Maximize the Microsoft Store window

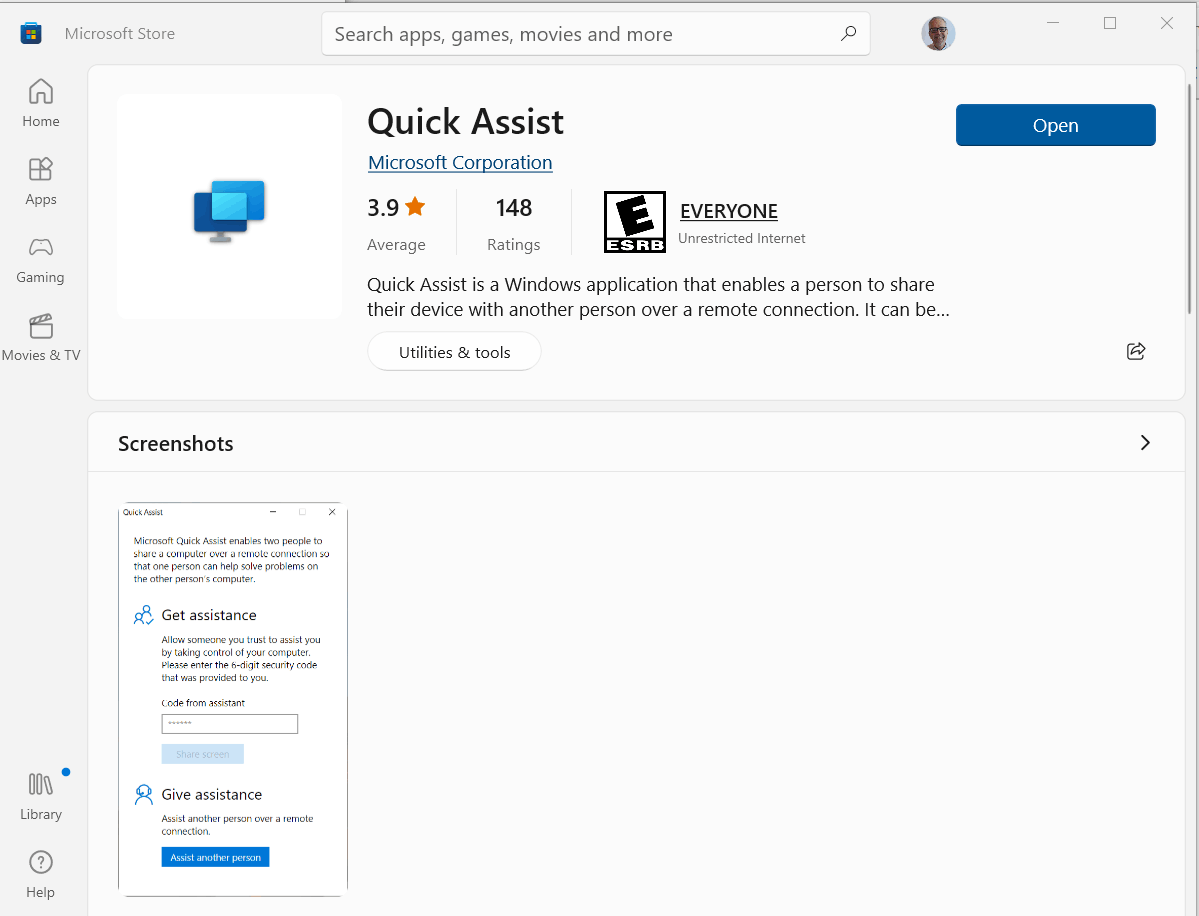click(1110, 23)
